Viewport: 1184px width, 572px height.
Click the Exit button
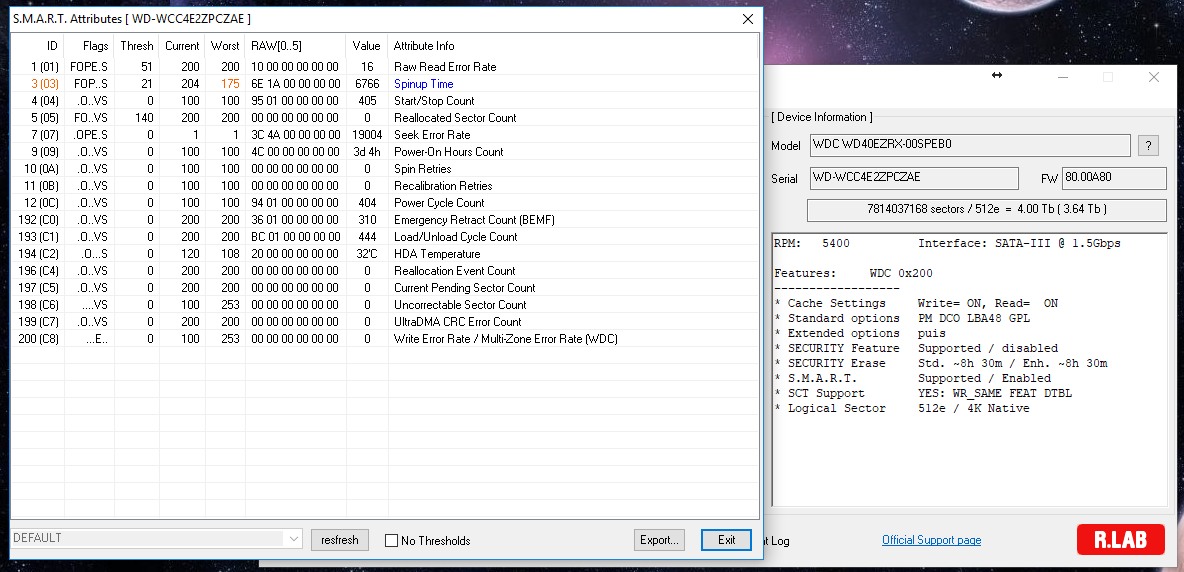(x=726, y=540)
